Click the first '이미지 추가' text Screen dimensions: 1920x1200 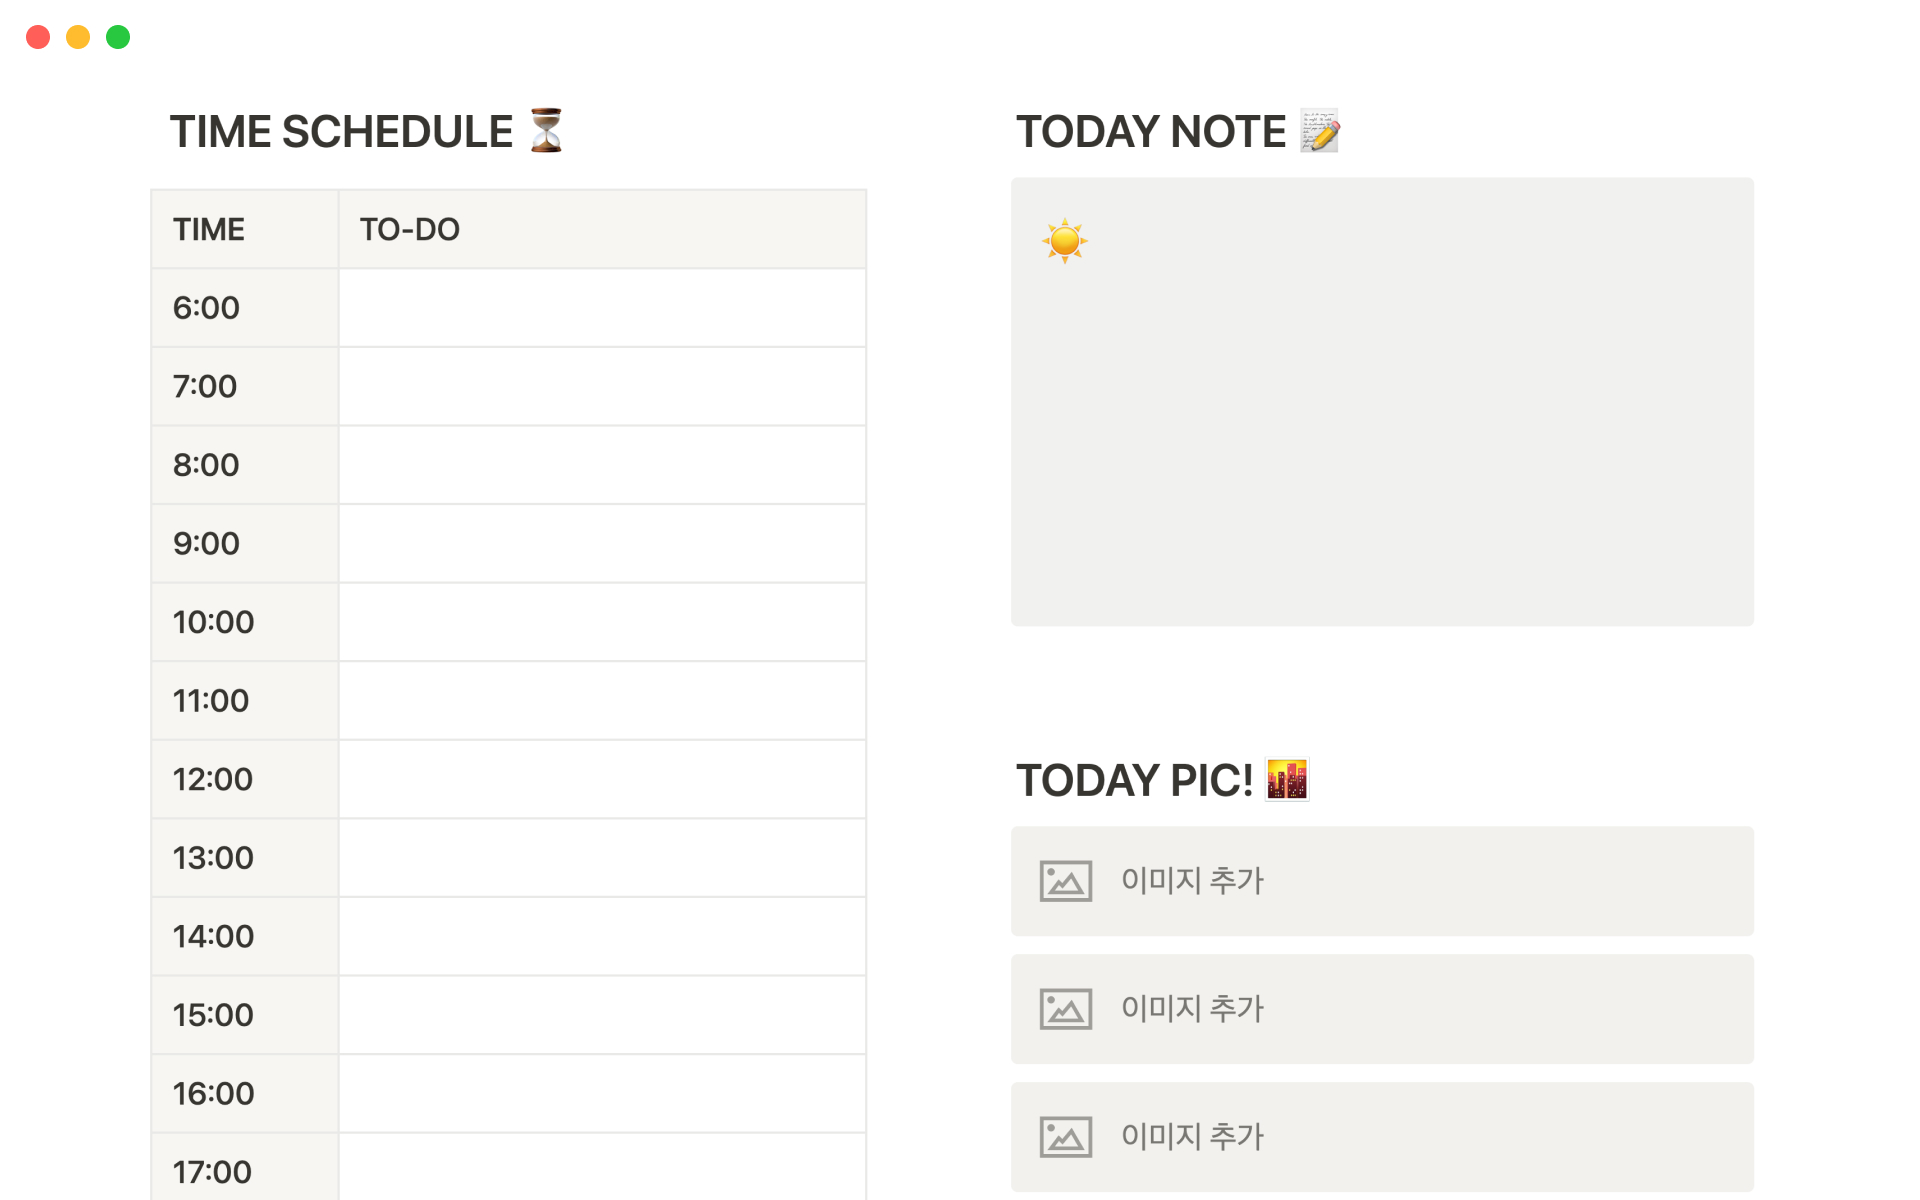(1192, 881)
